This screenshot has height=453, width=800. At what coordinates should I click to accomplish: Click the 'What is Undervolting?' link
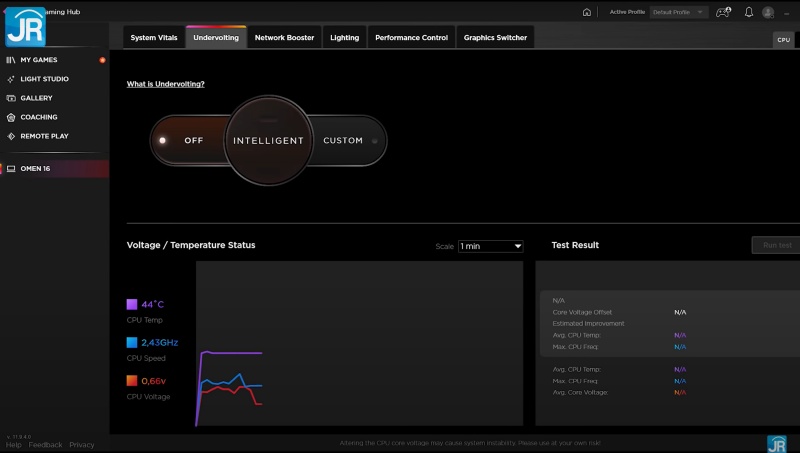point(165,84)
